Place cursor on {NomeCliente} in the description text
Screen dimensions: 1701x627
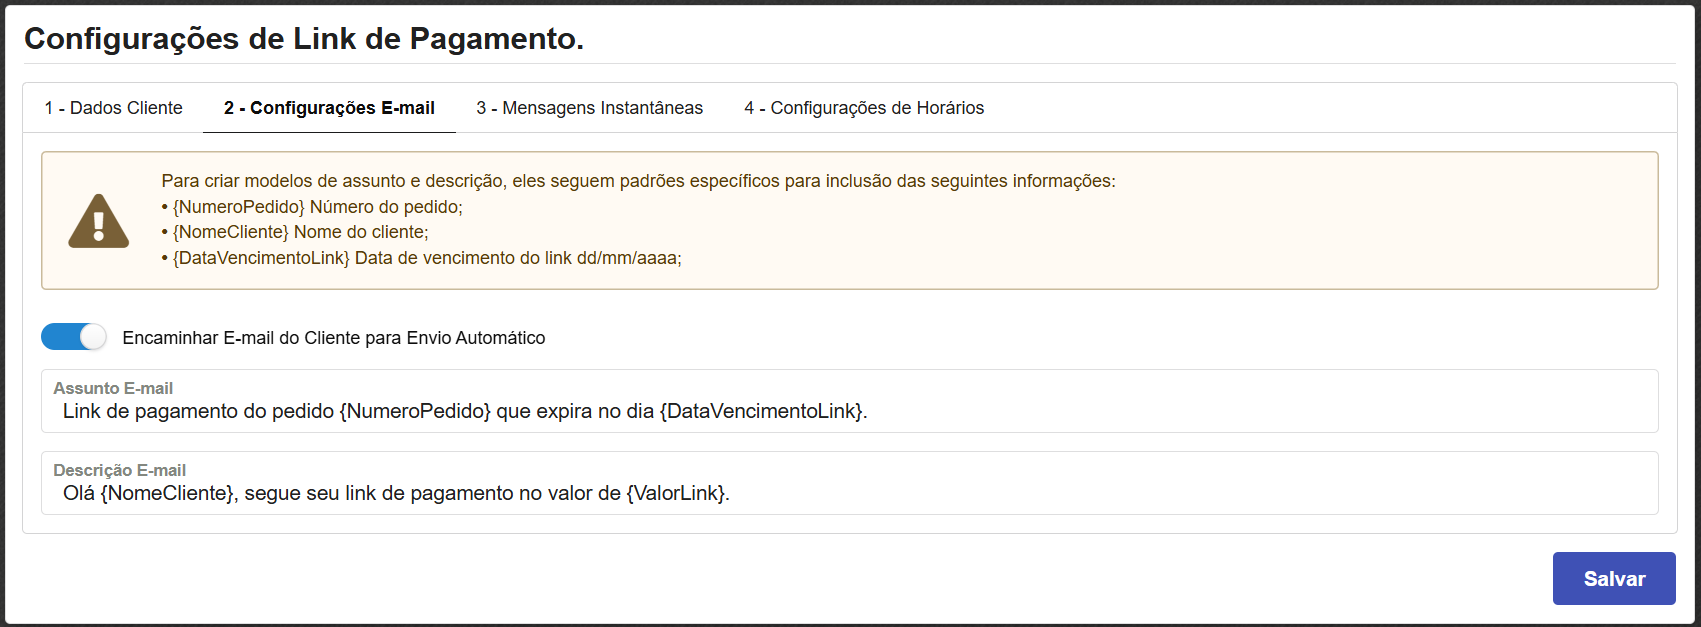[167, 493]
